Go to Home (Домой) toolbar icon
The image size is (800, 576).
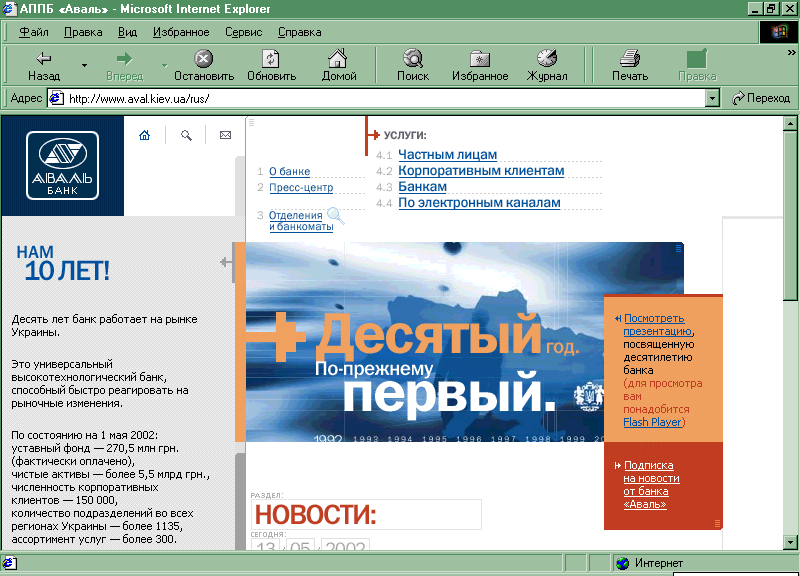tap(339, 65)
